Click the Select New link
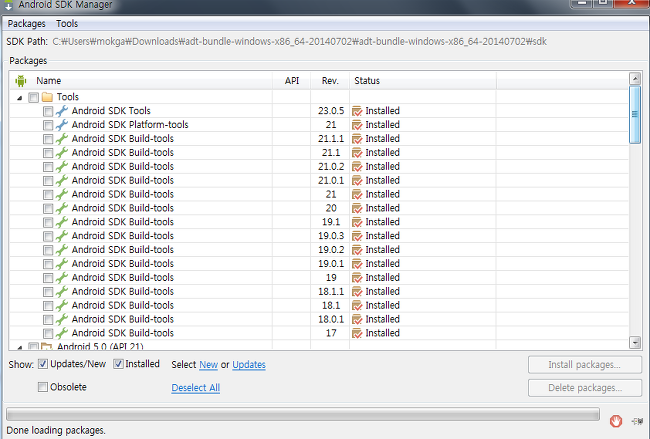This screenshot has height=439, width=650. point(209,365)
